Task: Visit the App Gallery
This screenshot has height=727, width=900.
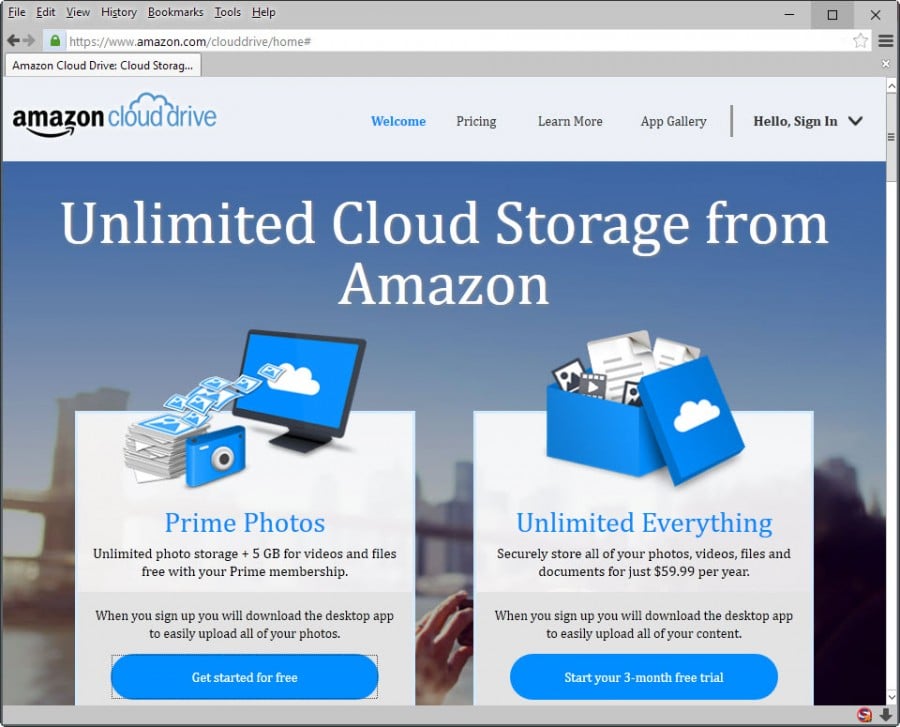Action: coord(673,121)
